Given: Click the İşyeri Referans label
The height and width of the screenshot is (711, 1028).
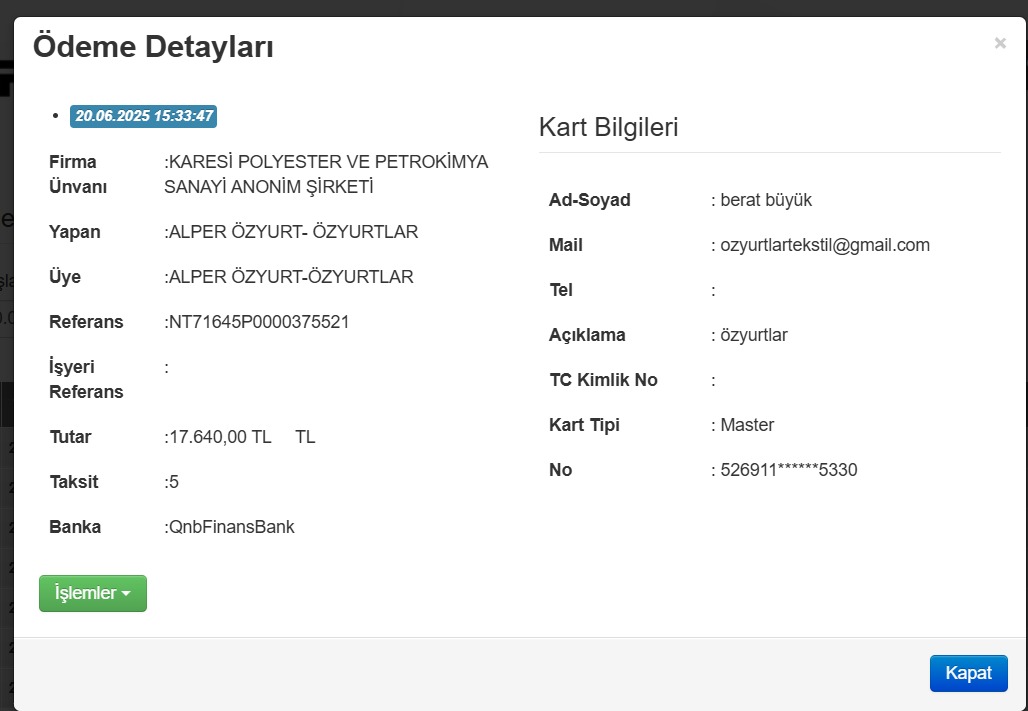Looking at the screenshot, I should point(86,379).
